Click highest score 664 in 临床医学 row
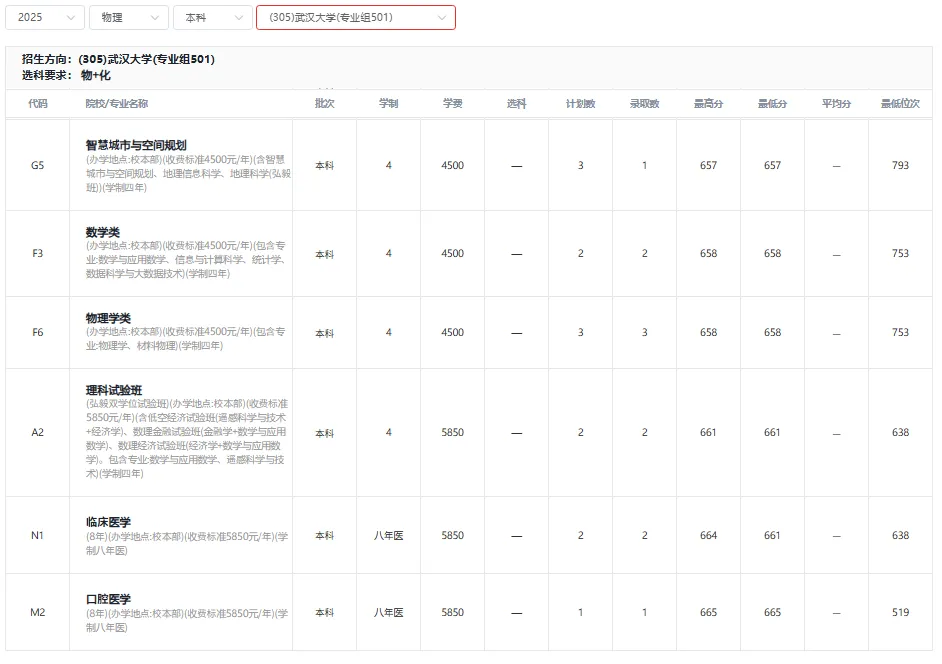This screenshot has width=942, height=664. click(708, 535)
